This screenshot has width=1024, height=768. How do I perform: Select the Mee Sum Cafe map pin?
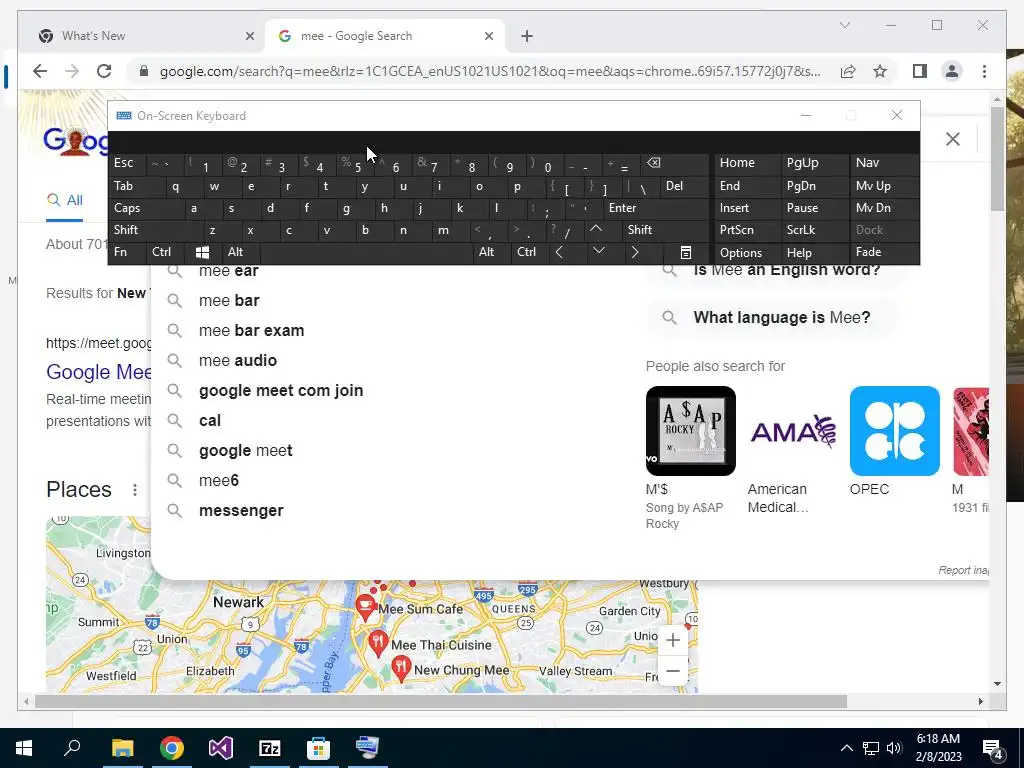coord(366,608)
